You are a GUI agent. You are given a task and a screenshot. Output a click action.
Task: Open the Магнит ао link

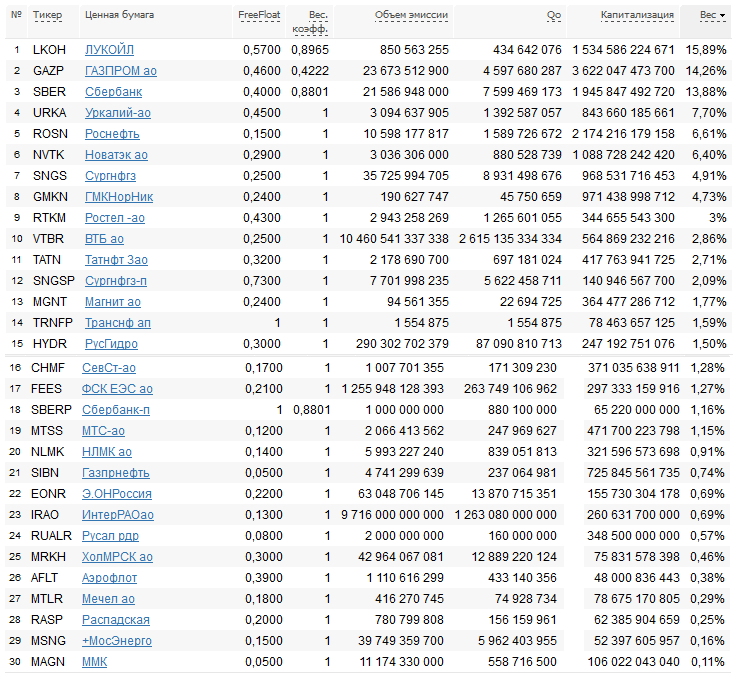[x=113, y=302]
